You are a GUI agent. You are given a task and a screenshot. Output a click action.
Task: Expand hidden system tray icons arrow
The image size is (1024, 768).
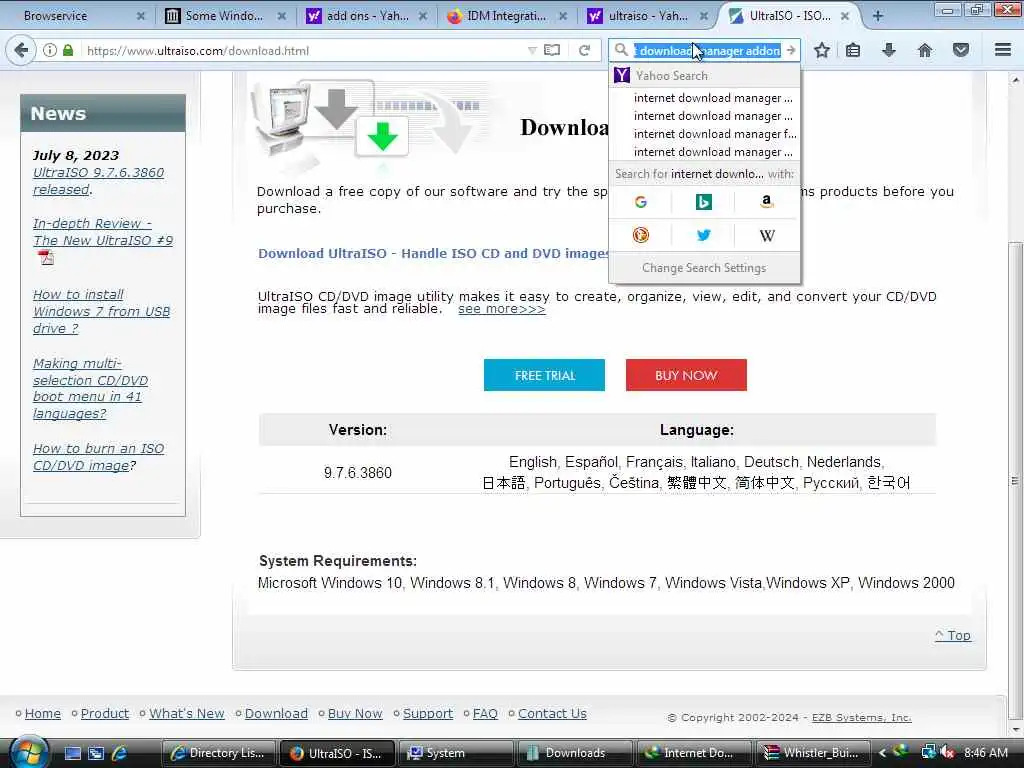882,753
